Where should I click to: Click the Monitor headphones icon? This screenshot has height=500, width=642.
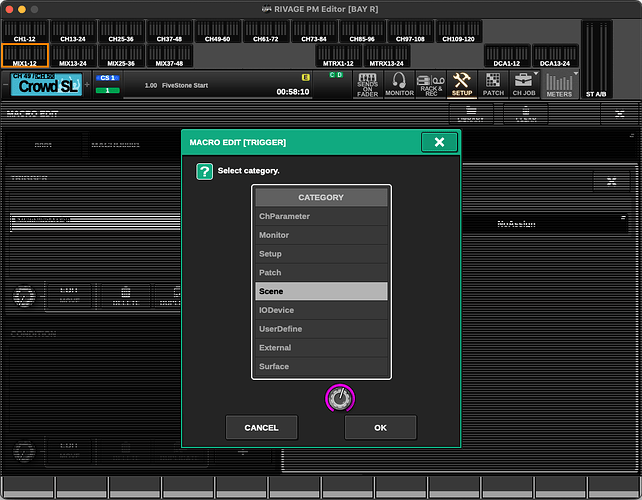pos(399,84)
